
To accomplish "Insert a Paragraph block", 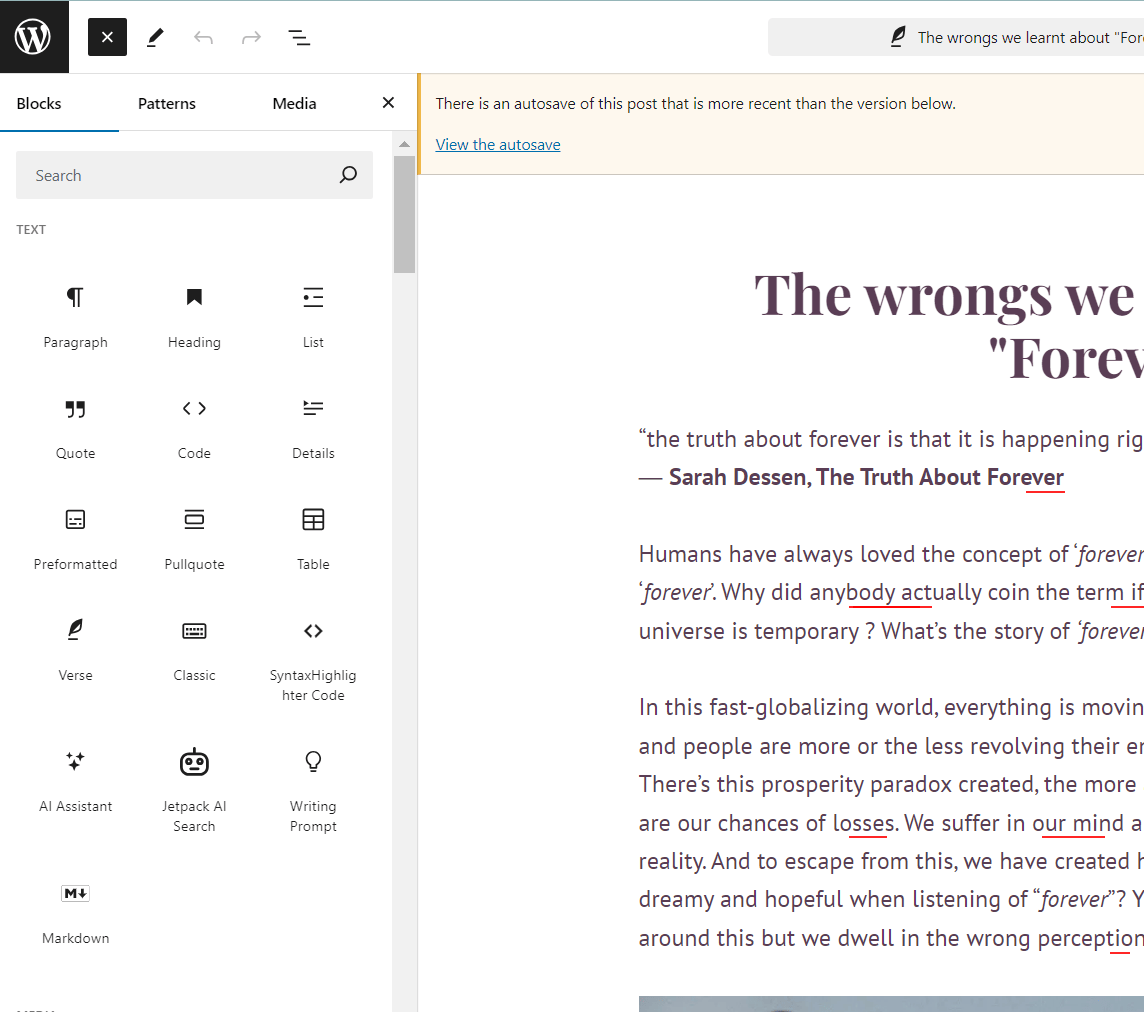I will click(x=75, y=315).
